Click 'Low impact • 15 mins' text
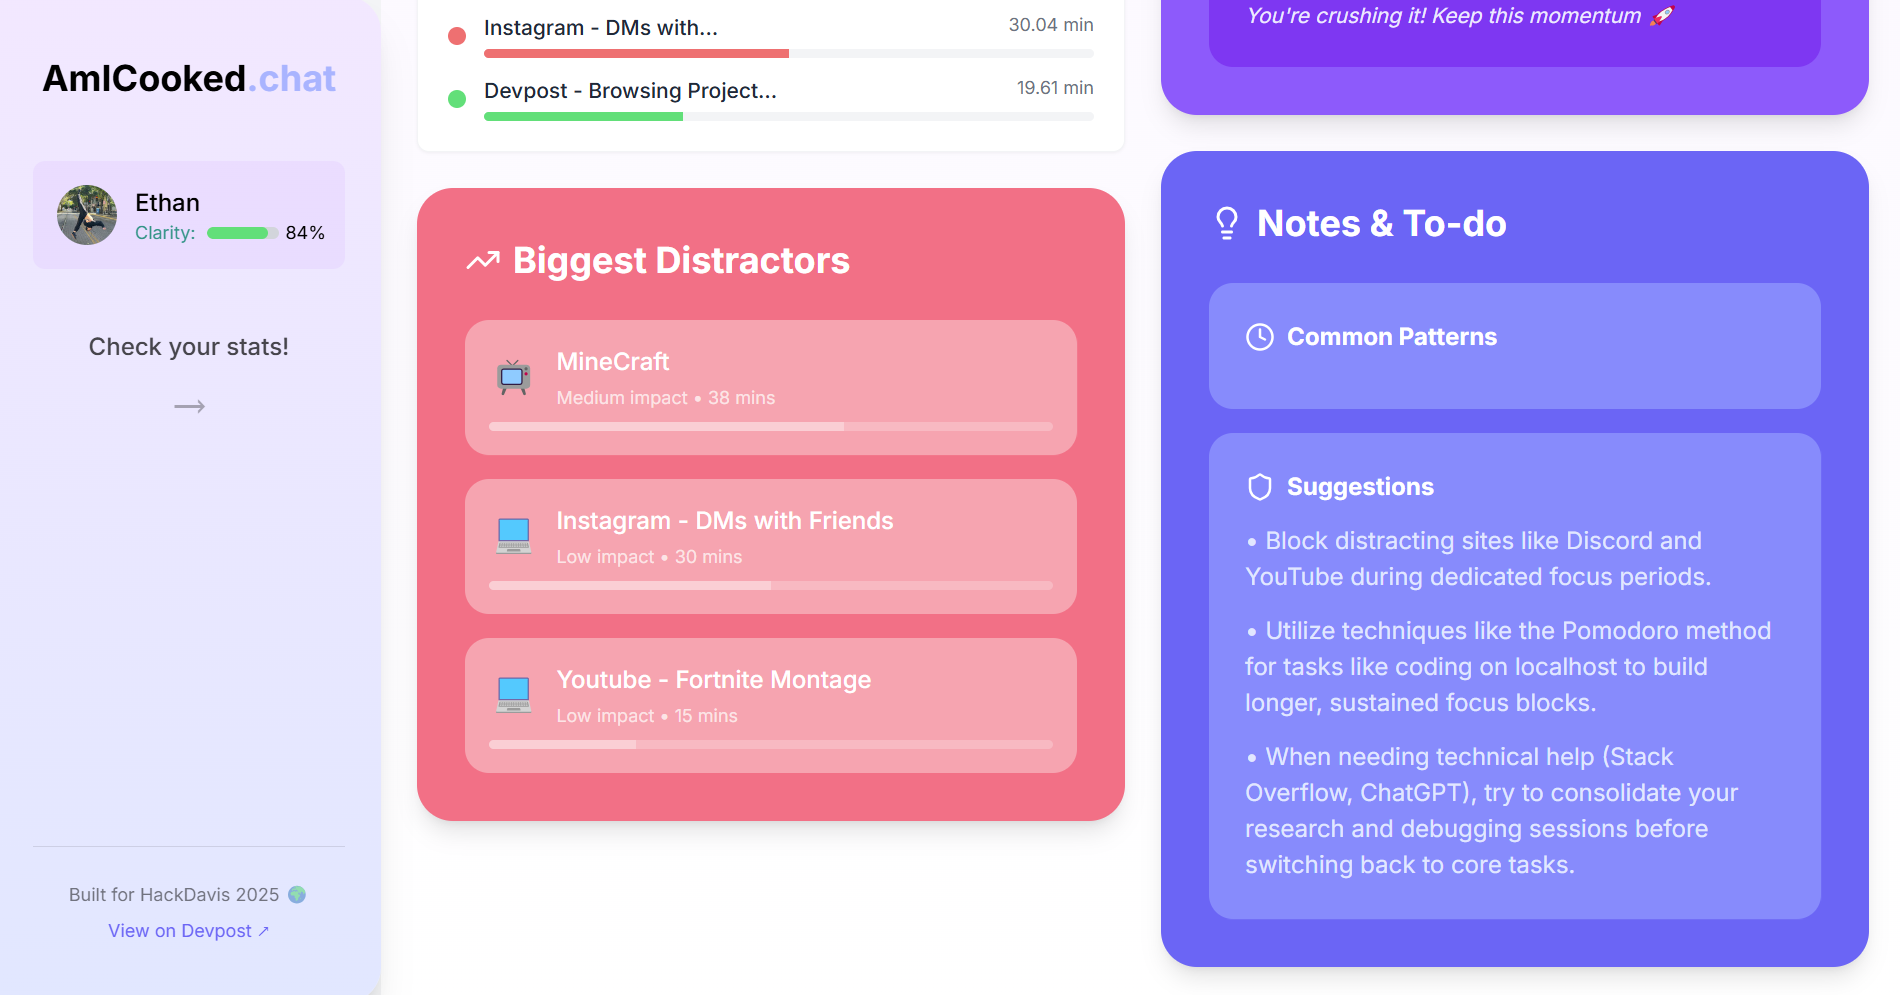The width and height of the screenshot is (1900, 995). pyautogui.click(x=647, y=716)
